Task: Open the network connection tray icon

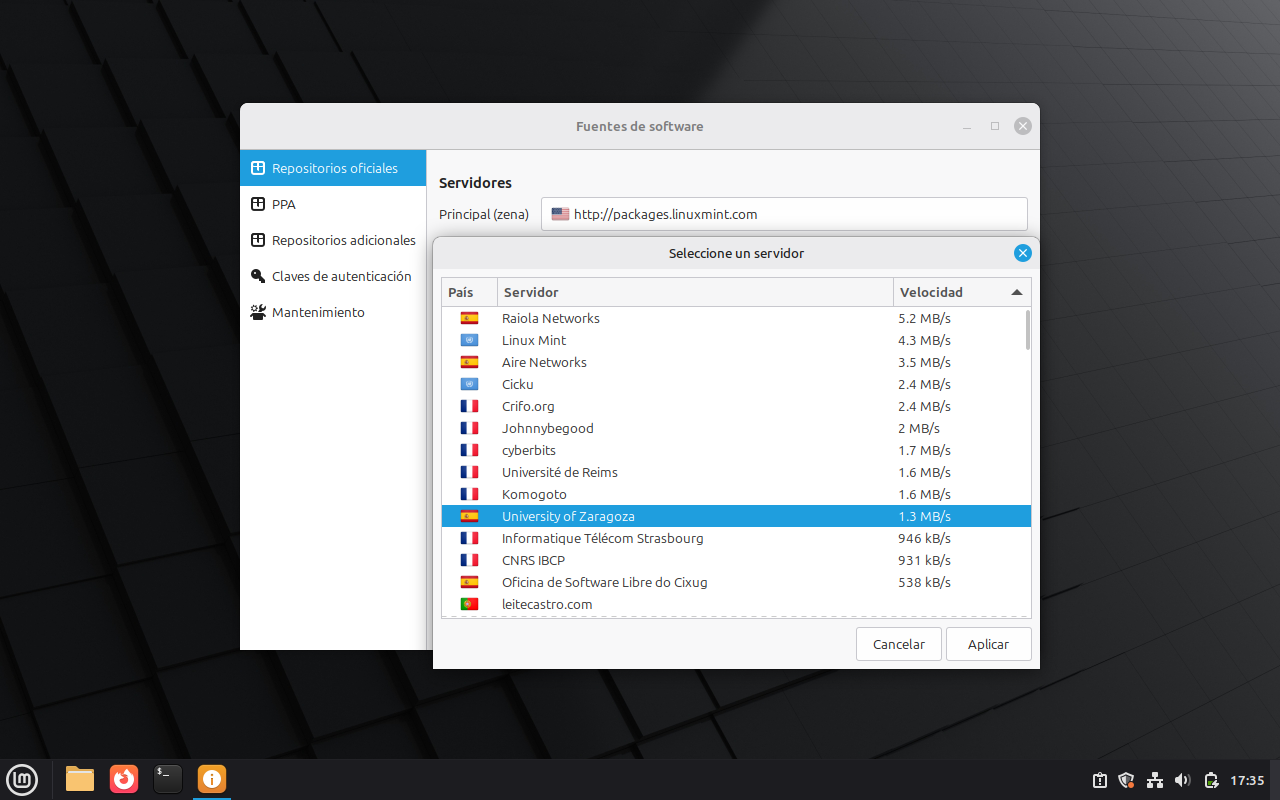Action: (x=1155, y=780)
